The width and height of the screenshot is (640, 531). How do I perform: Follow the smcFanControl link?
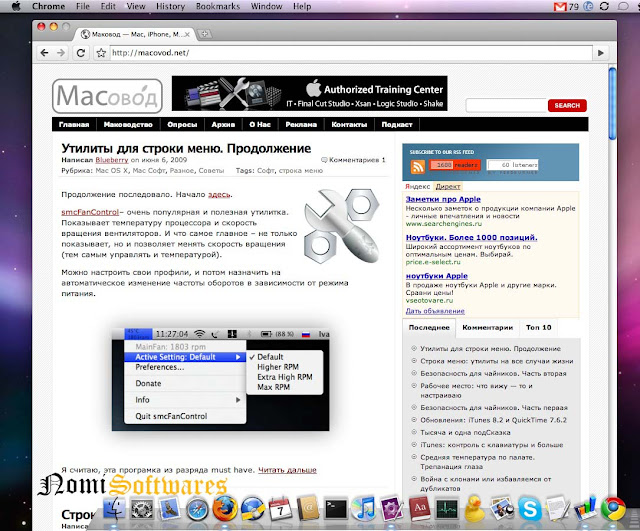click(90, 212)
